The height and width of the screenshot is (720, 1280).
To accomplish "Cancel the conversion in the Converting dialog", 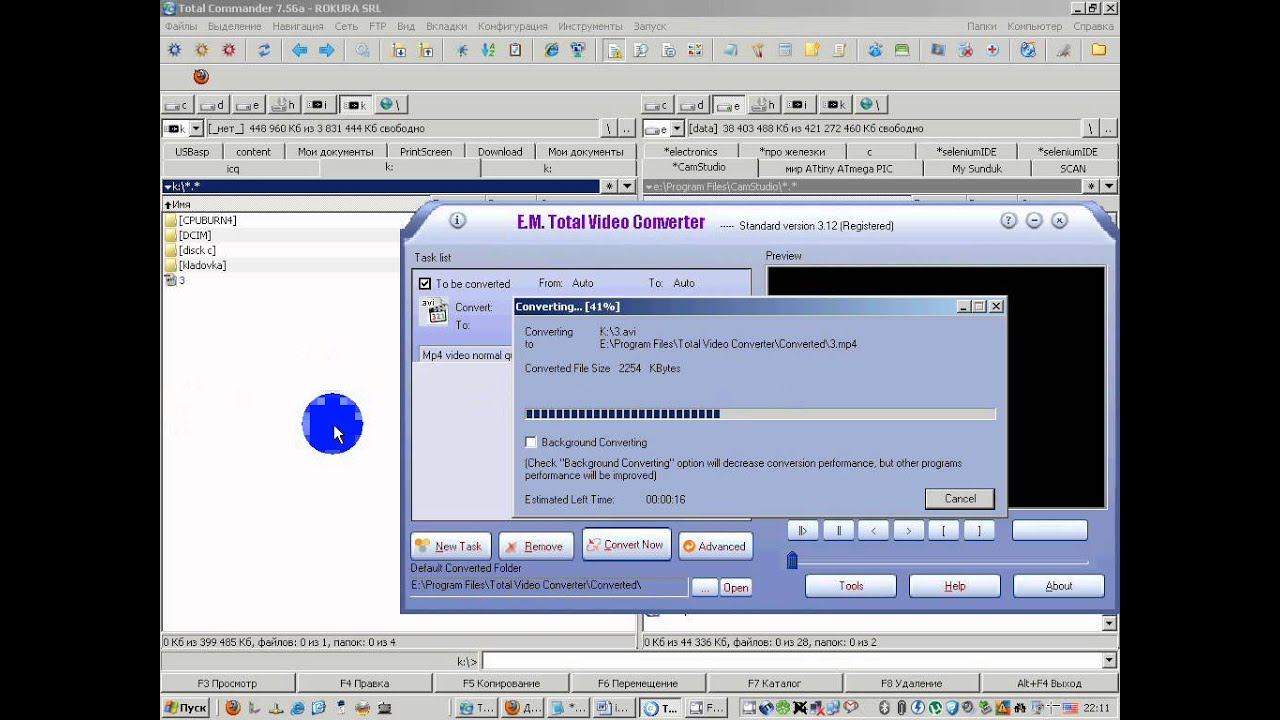I will click(960, 498).
